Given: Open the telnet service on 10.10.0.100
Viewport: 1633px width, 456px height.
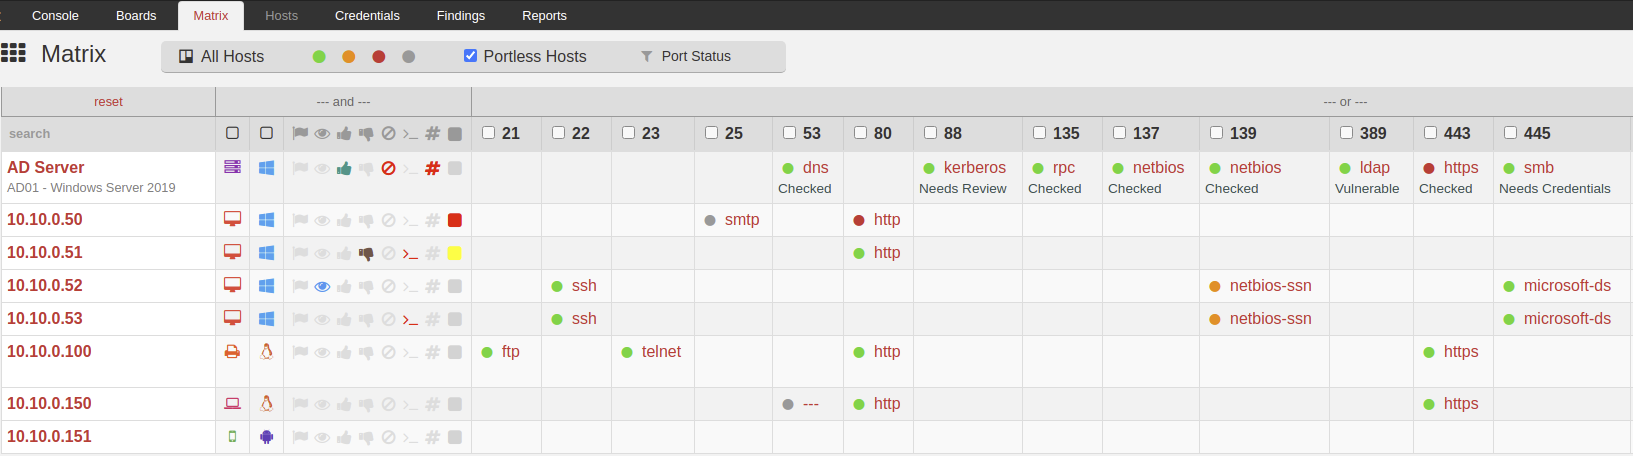Looking at the screenshot, I should coord(661,351).
